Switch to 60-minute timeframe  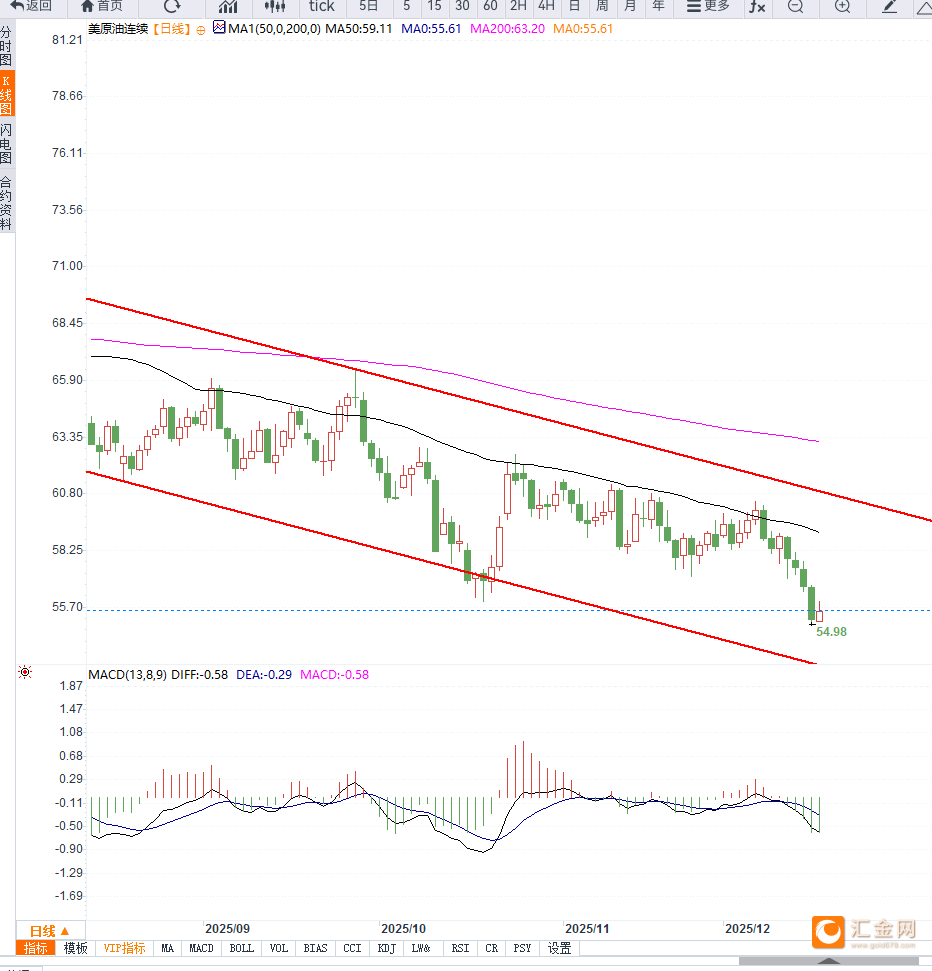coord(490,6)
